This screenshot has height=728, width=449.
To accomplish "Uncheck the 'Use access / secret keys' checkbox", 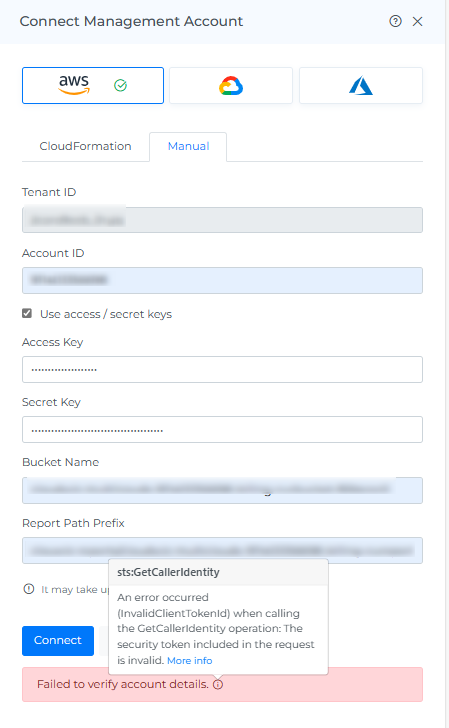I will 27,313.
